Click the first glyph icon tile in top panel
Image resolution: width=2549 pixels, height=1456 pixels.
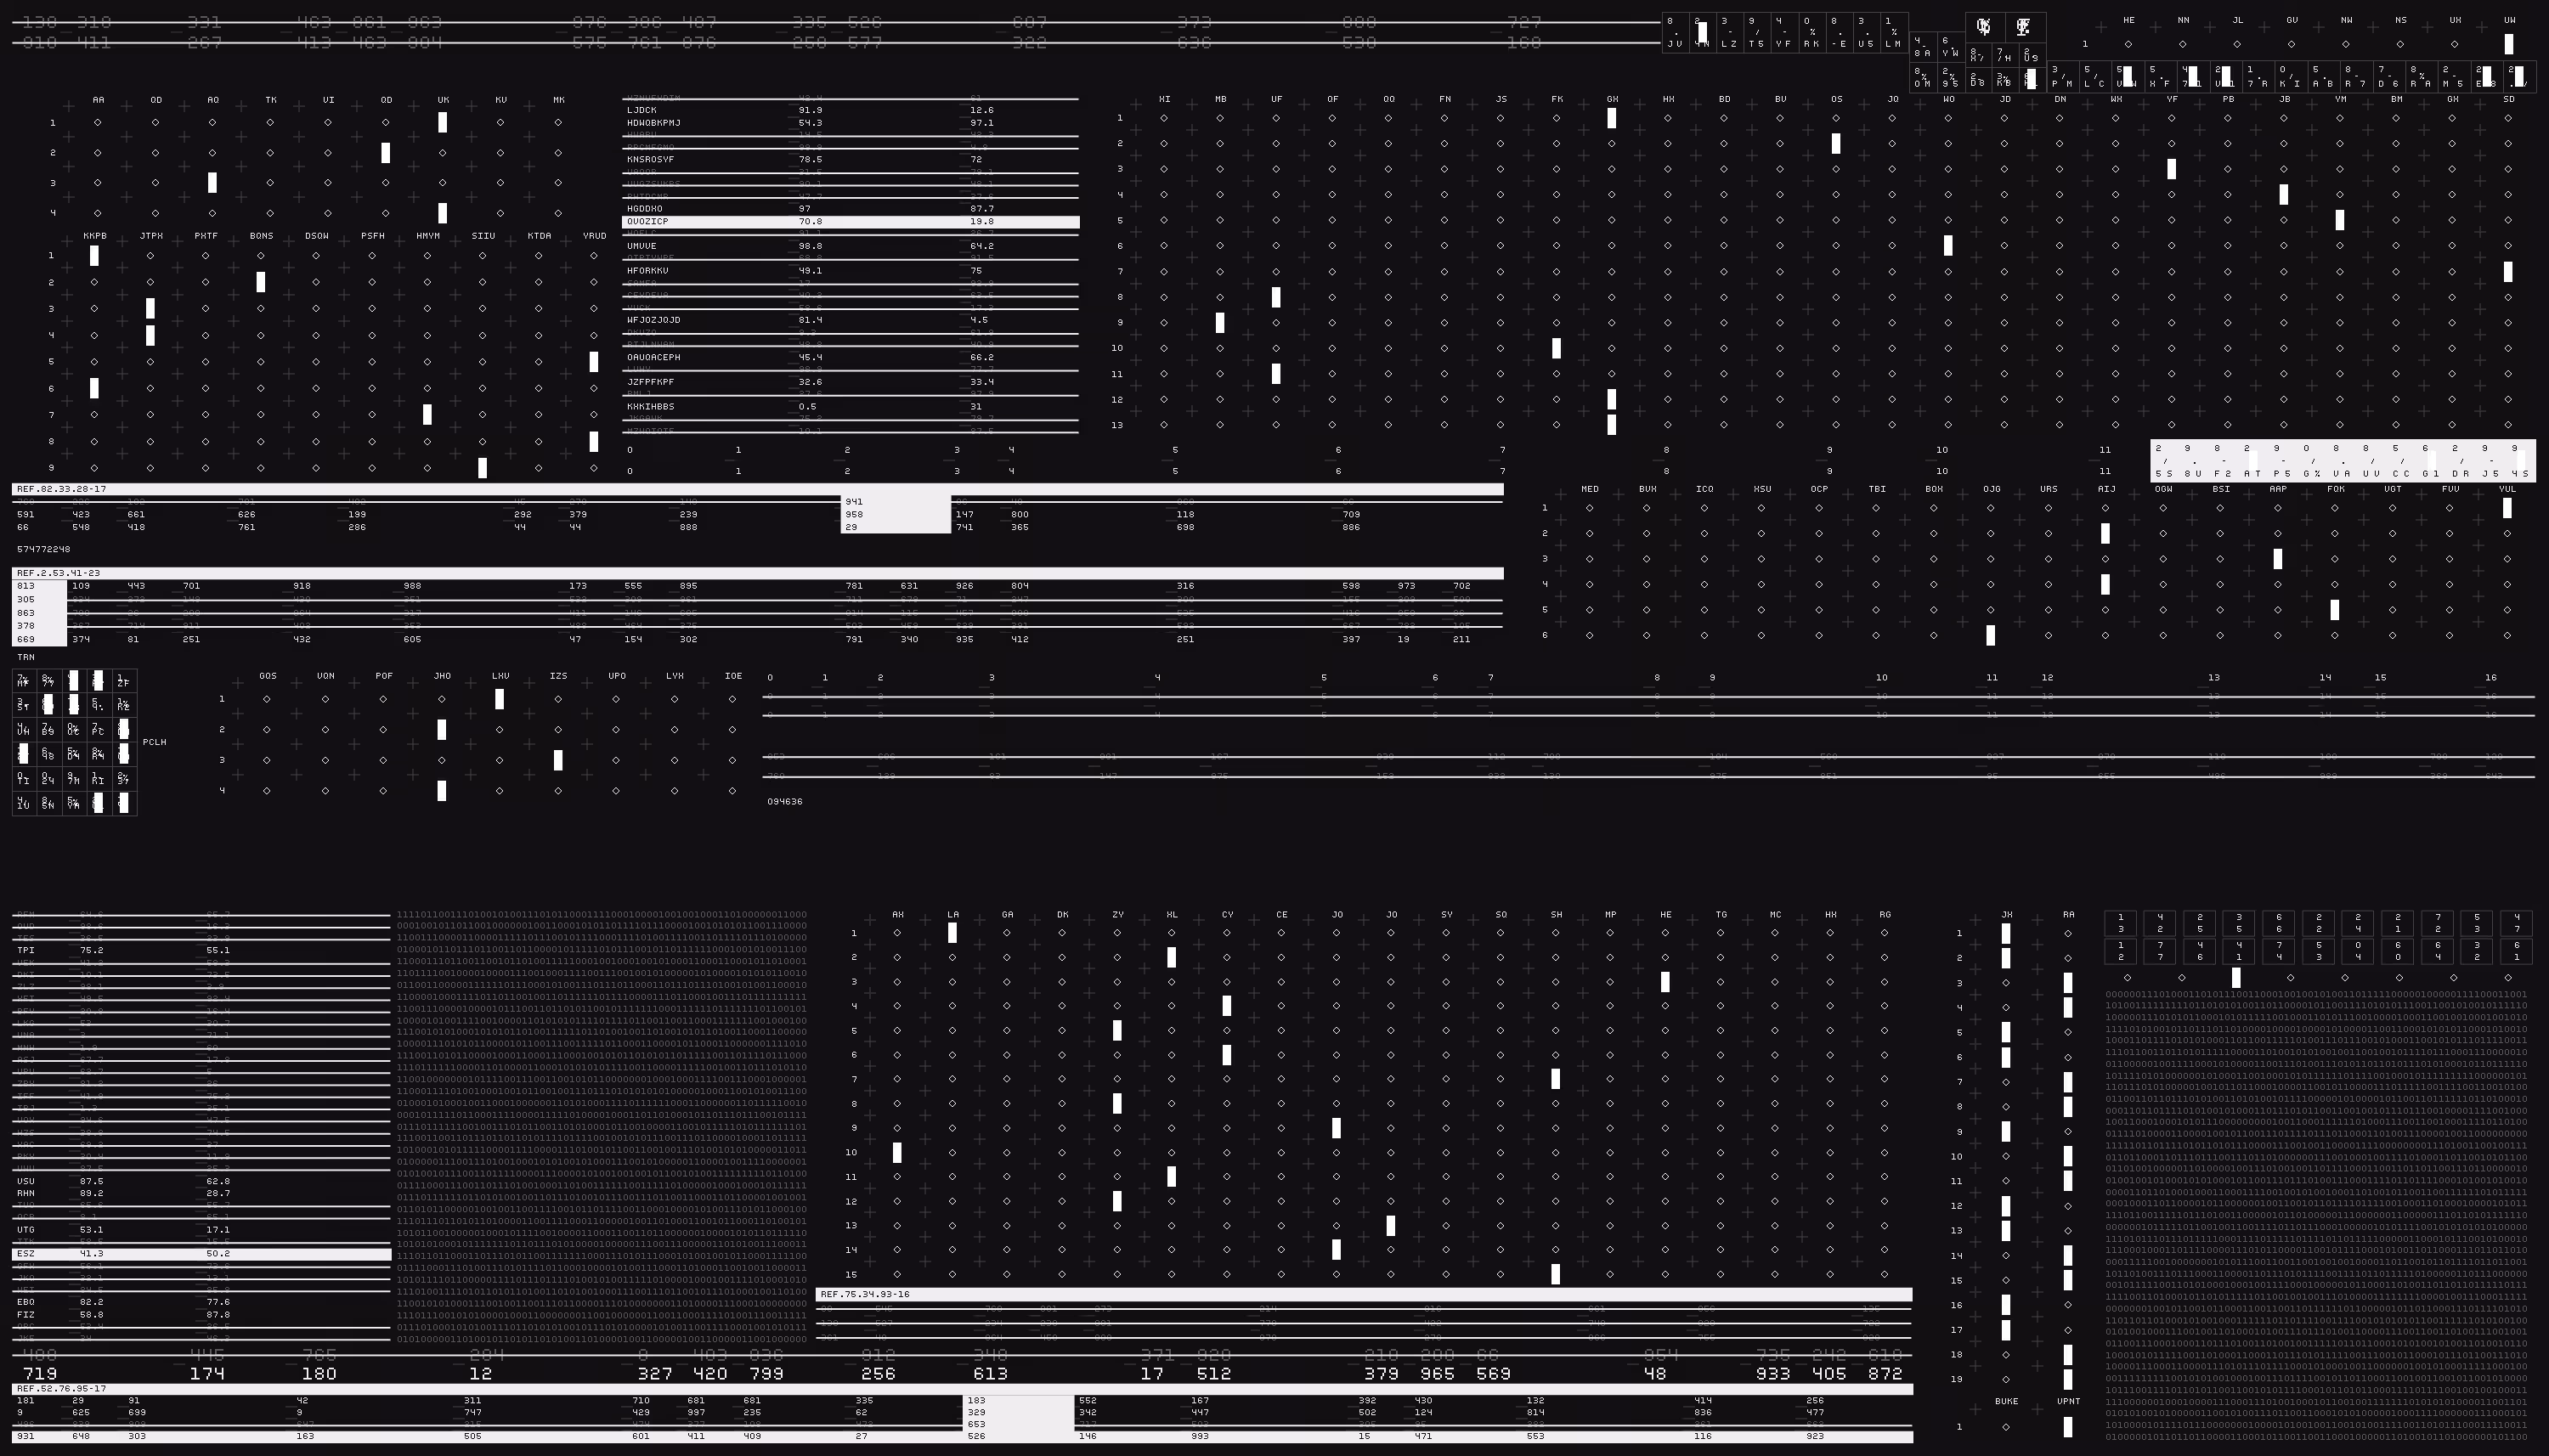(x=1985, y=27)
